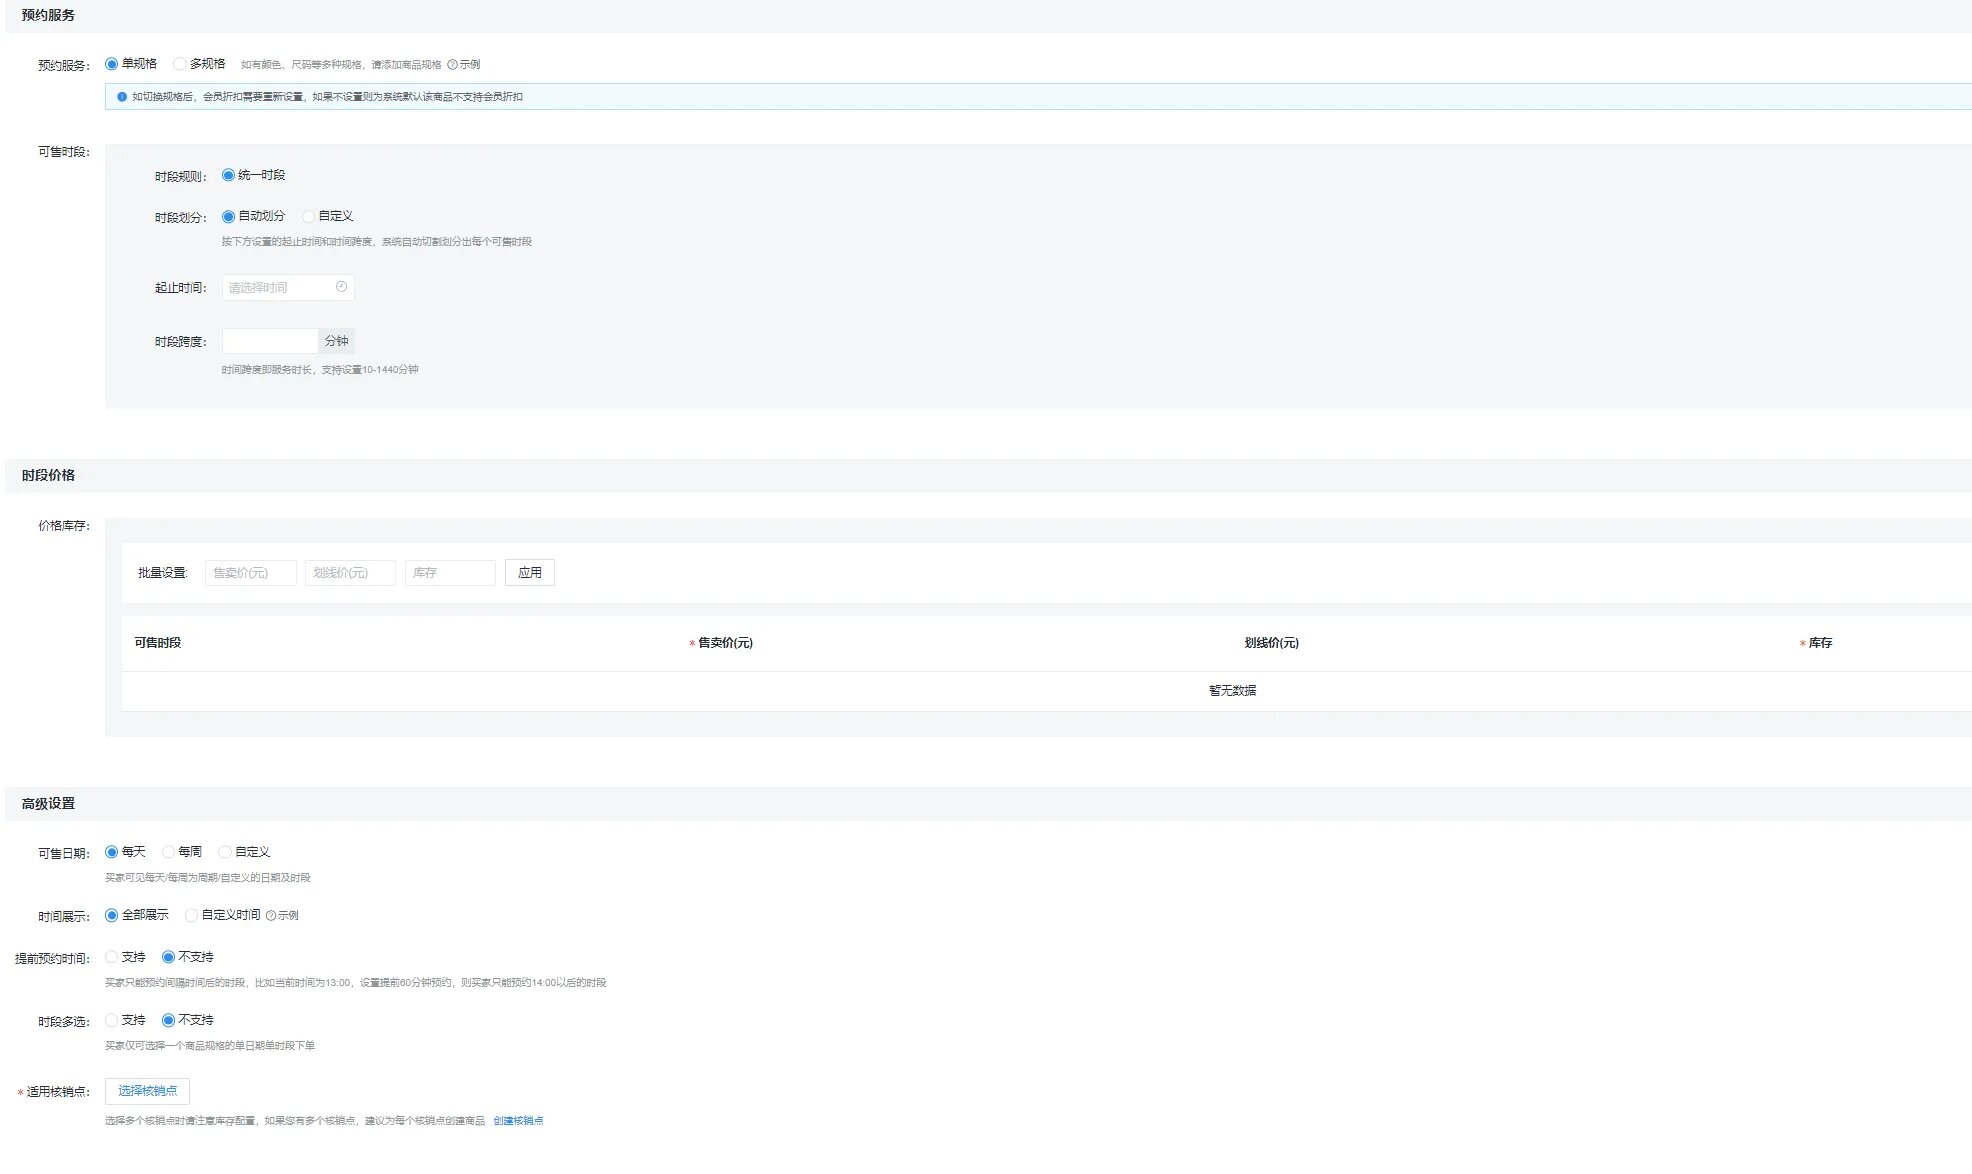Click the 售卖价(元) batch input
This screenshot has height=1174, width=1972.
coord(250,573)
